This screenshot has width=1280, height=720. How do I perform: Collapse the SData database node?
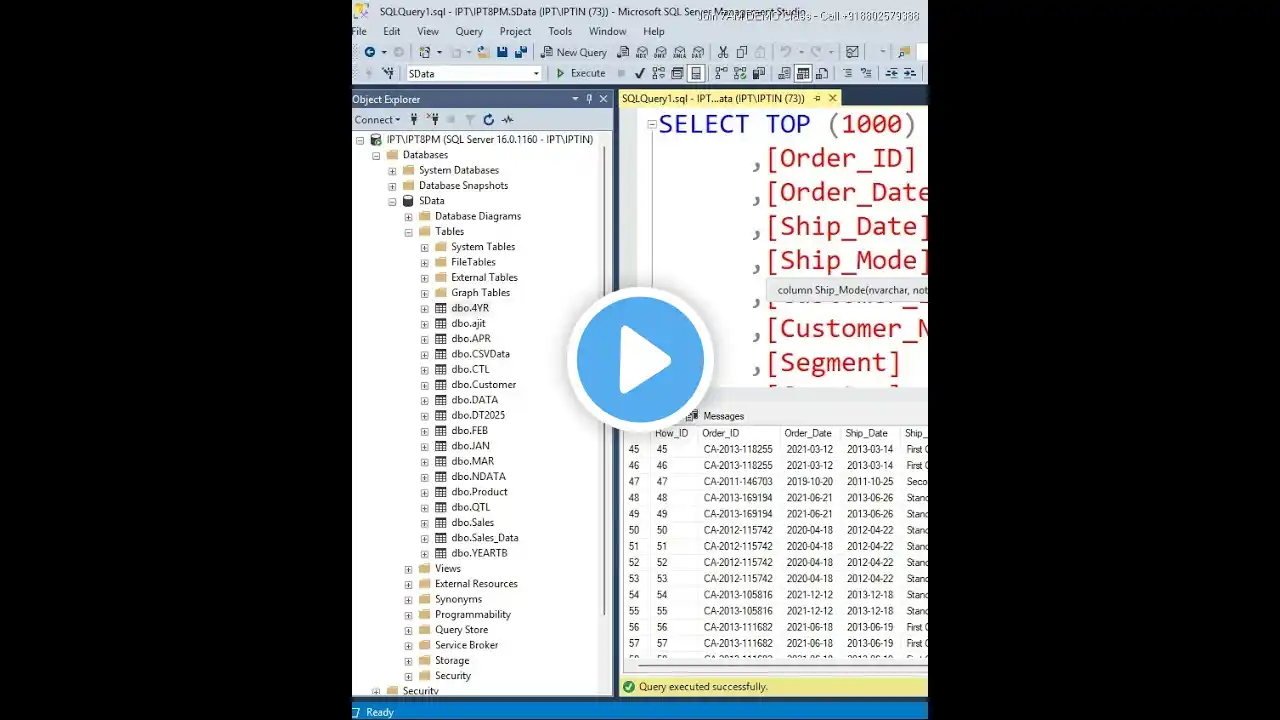(392, 201)
